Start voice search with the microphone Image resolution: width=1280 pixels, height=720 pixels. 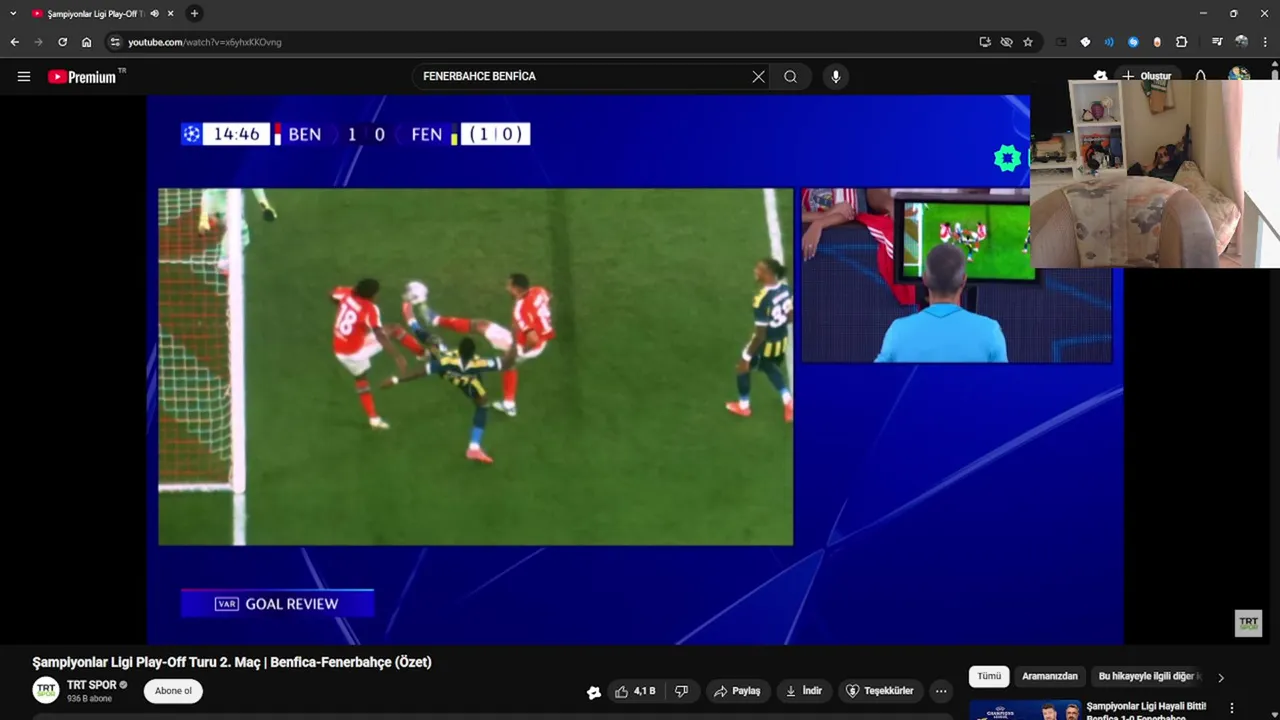point(835,76)
